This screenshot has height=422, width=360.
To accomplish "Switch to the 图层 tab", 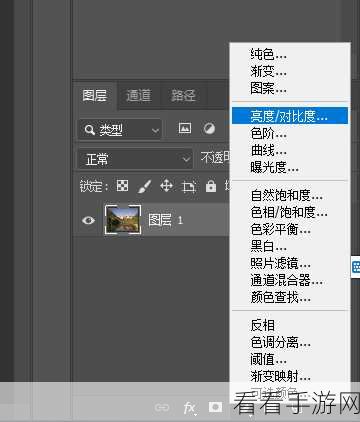I will coord(95,95).
